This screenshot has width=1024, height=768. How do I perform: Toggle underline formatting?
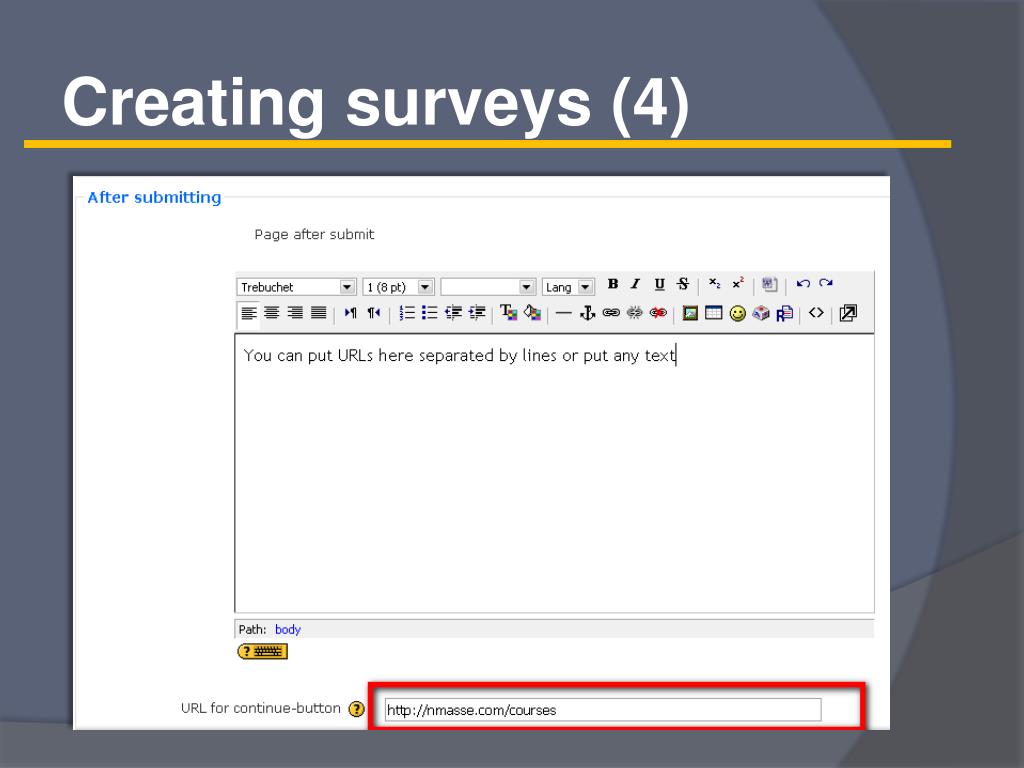(x=660, y=284)
